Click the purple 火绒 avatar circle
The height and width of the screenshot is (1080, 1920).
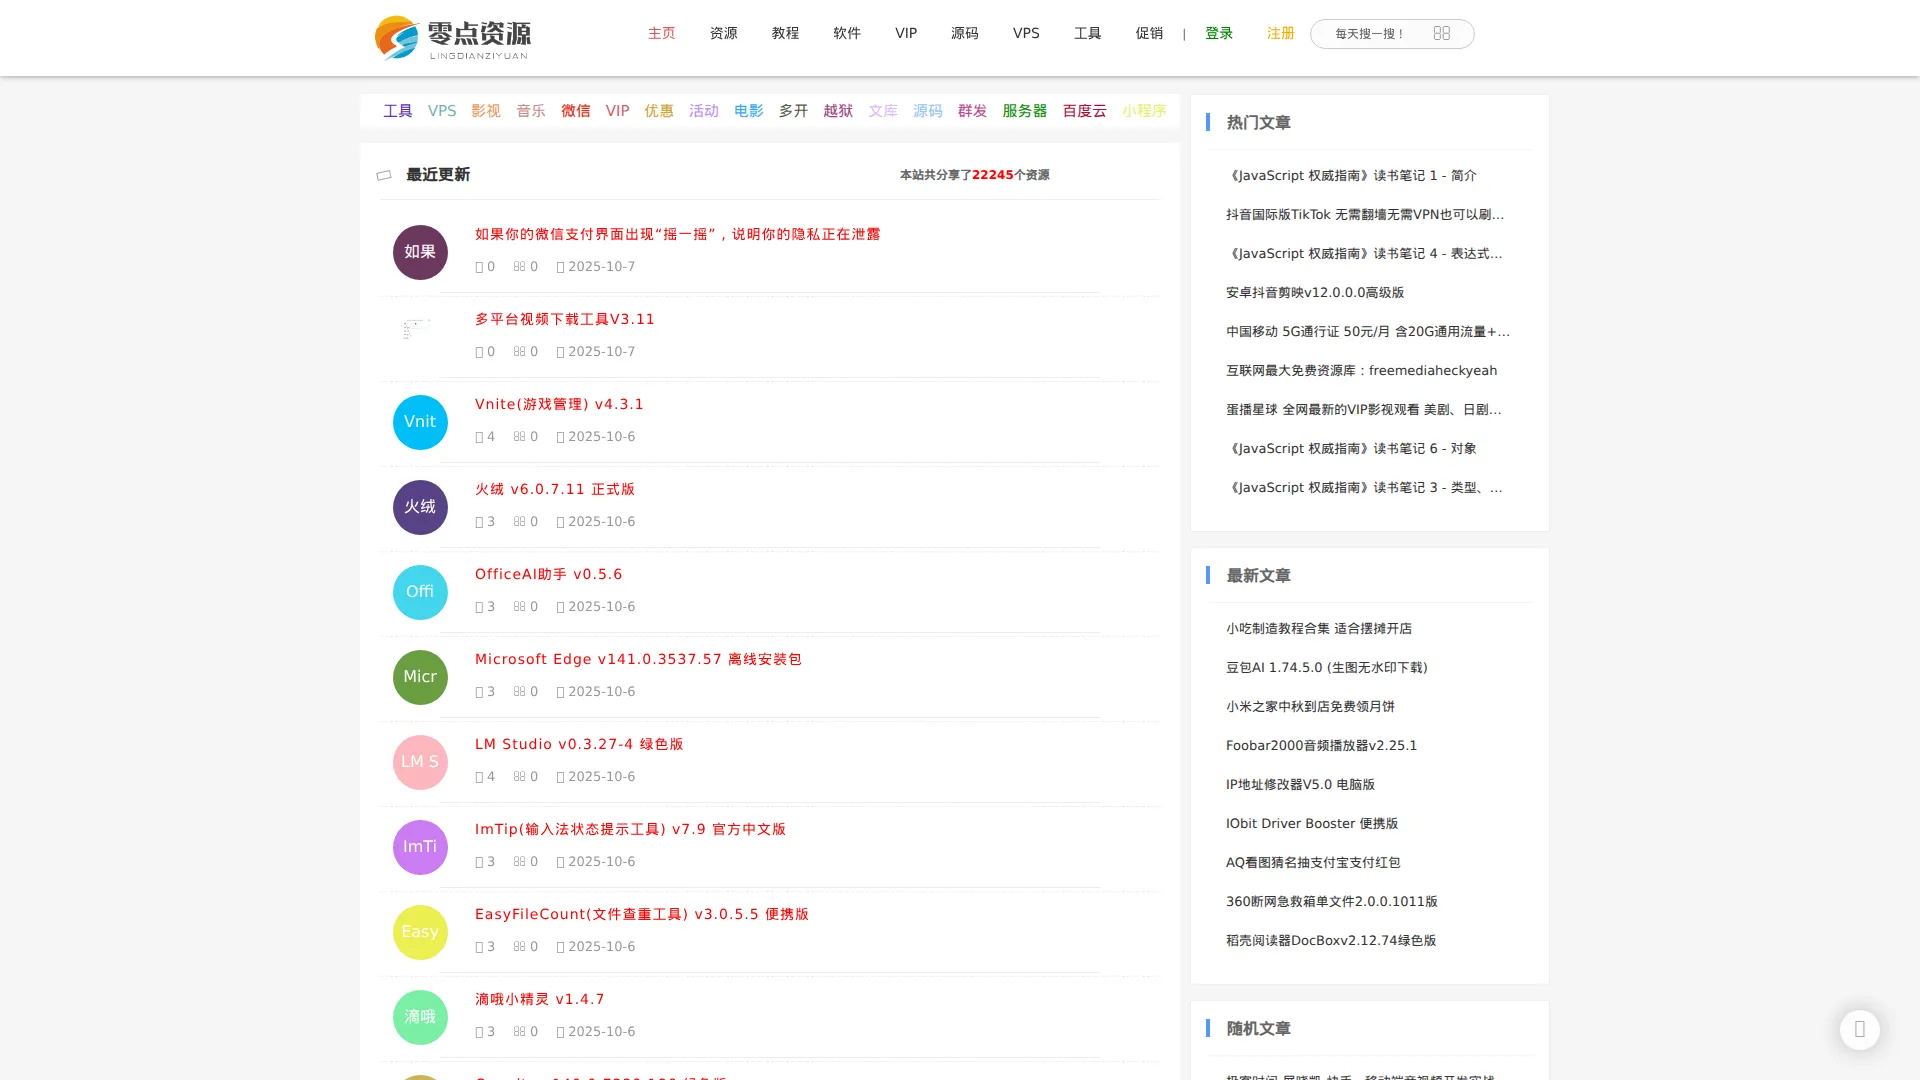click(x=420, y=507)
